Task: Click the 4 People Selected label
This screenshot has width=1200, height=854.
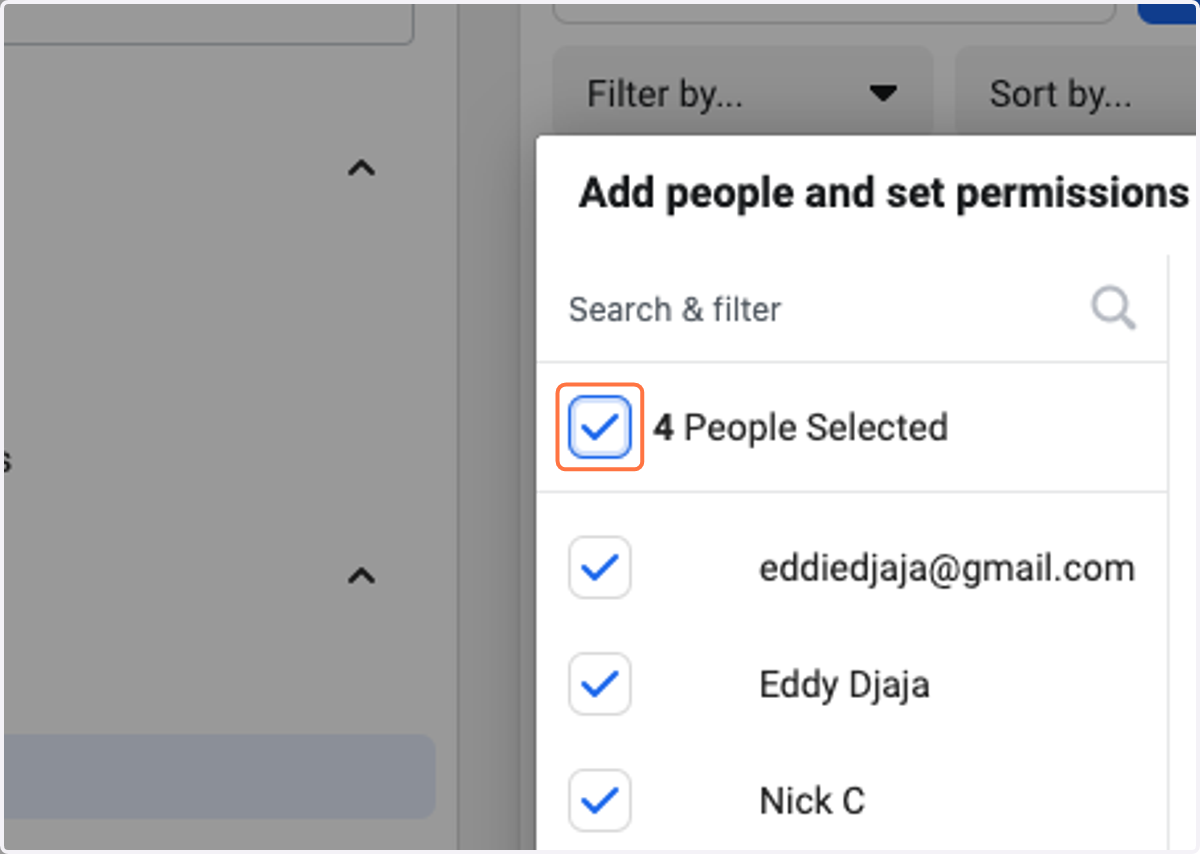Action: pos(800,428)
